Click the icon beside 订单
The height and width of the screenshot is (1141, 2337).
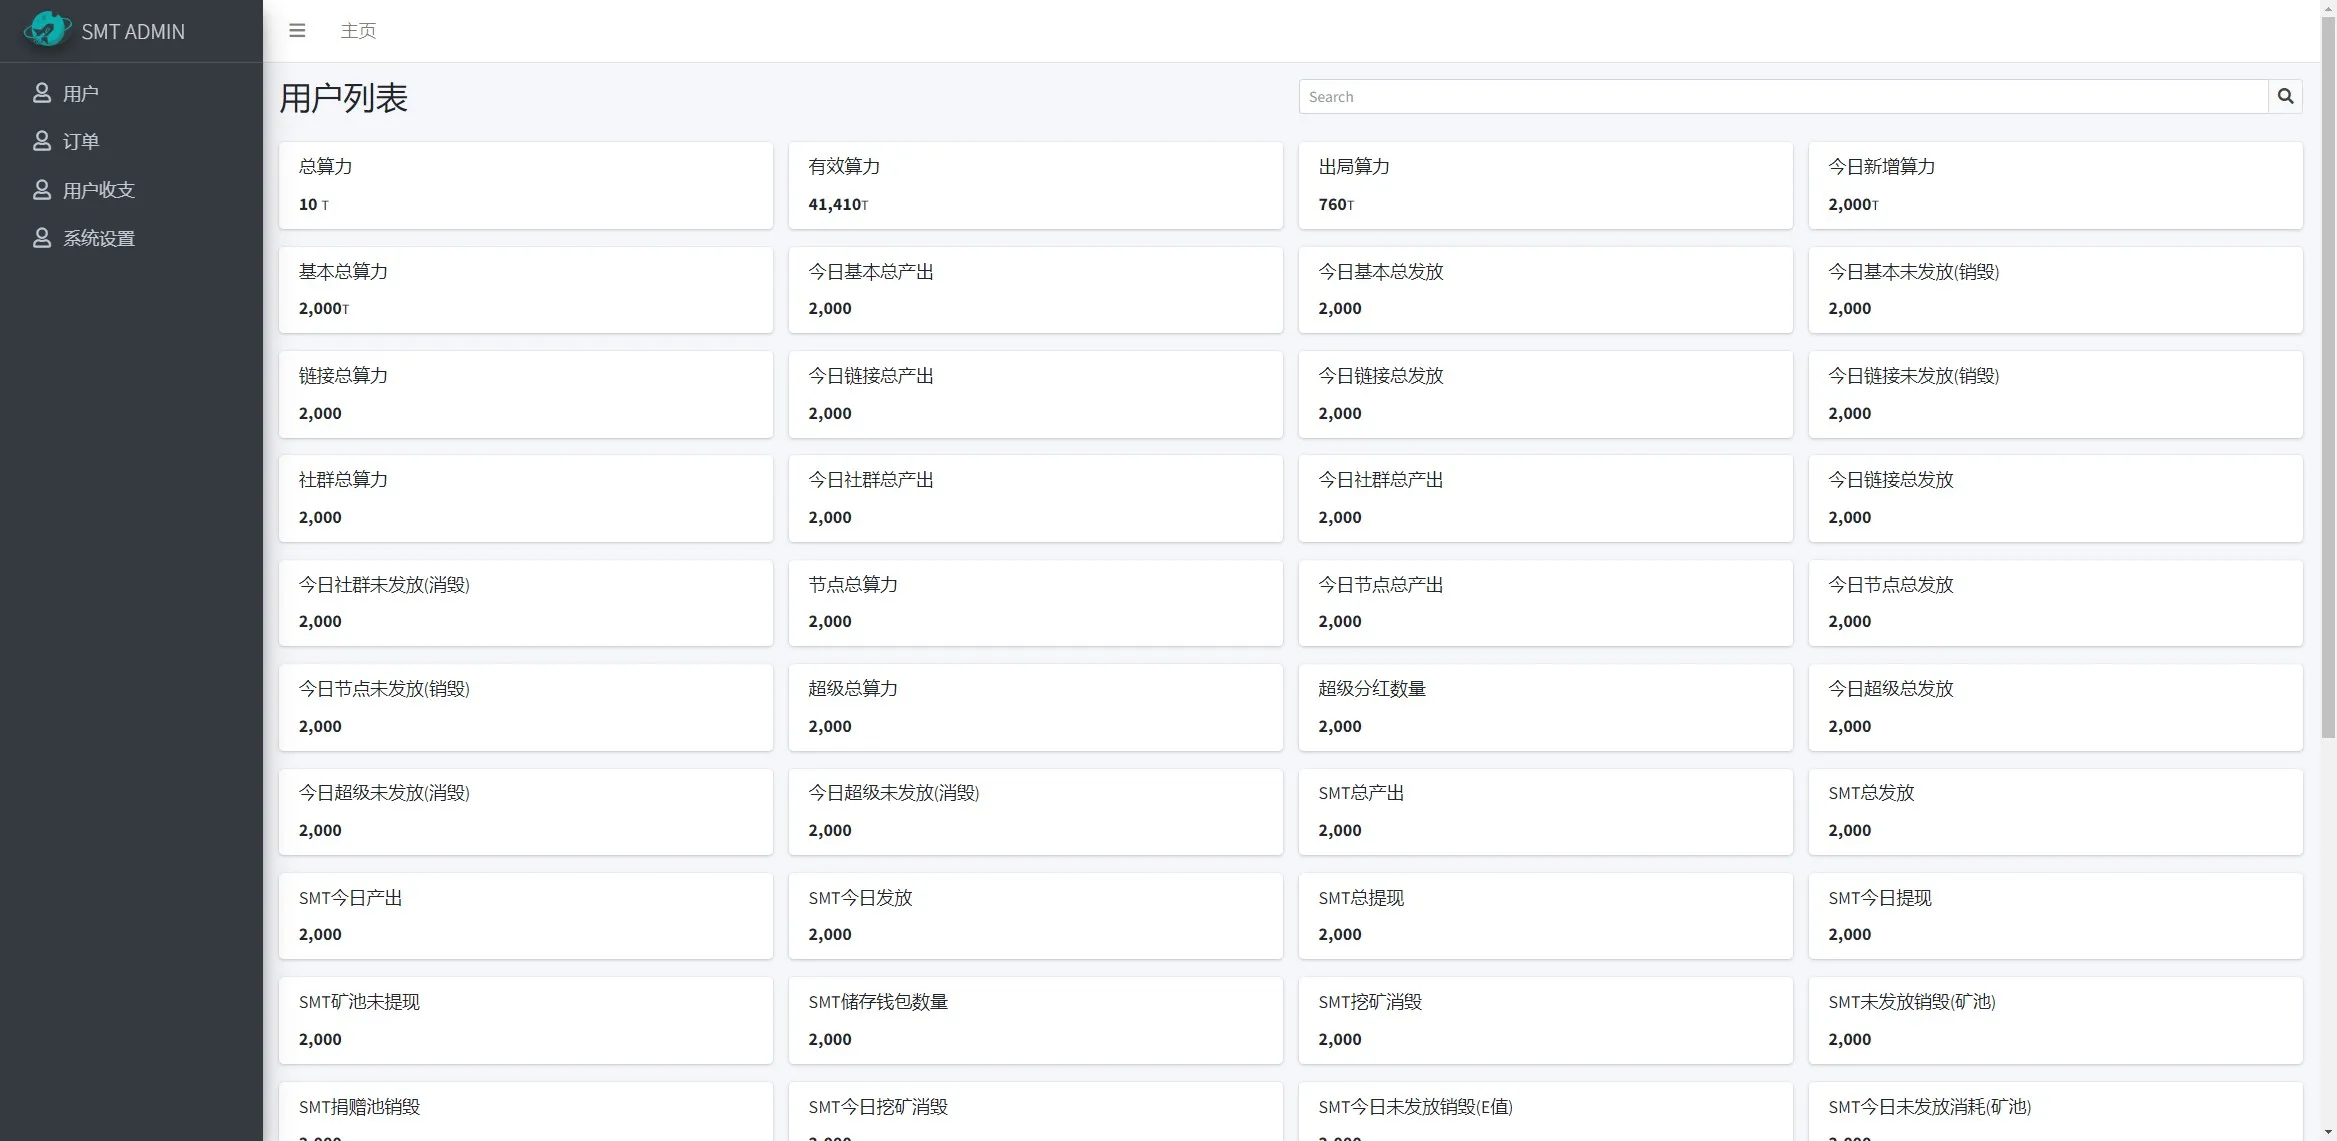[x=42, y=141]
